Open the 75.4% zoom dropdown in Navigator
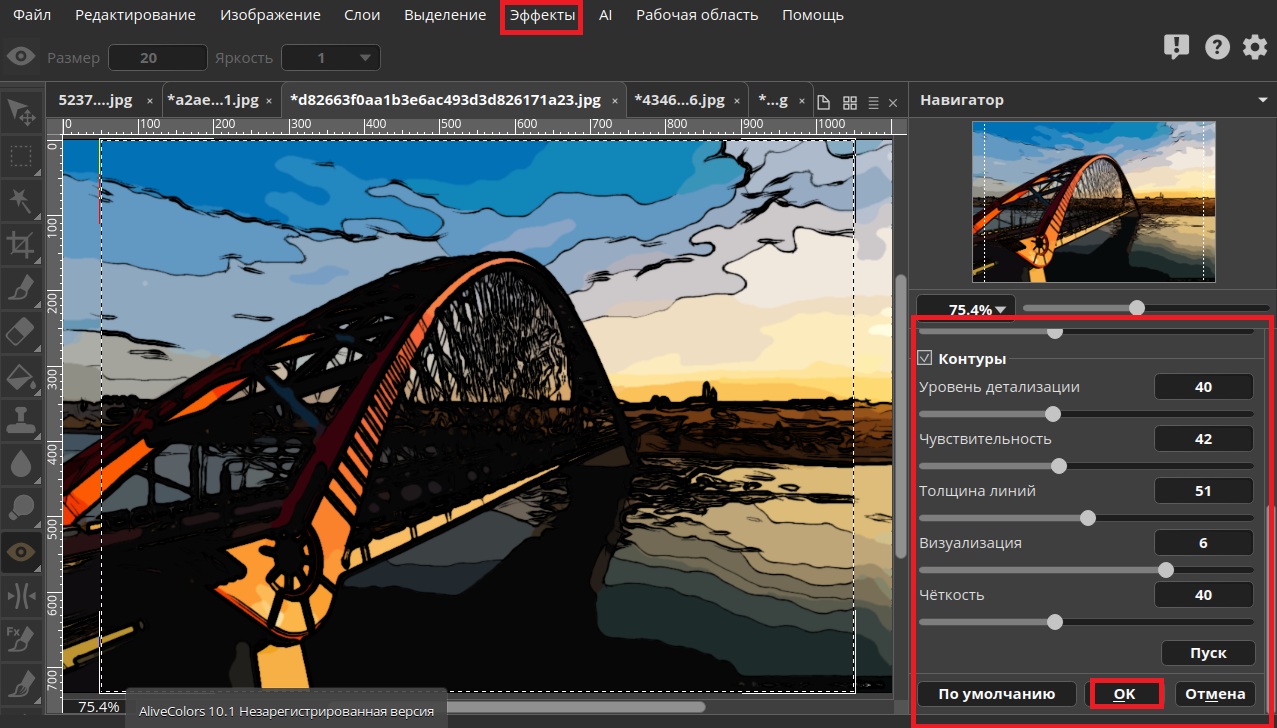 966,309
